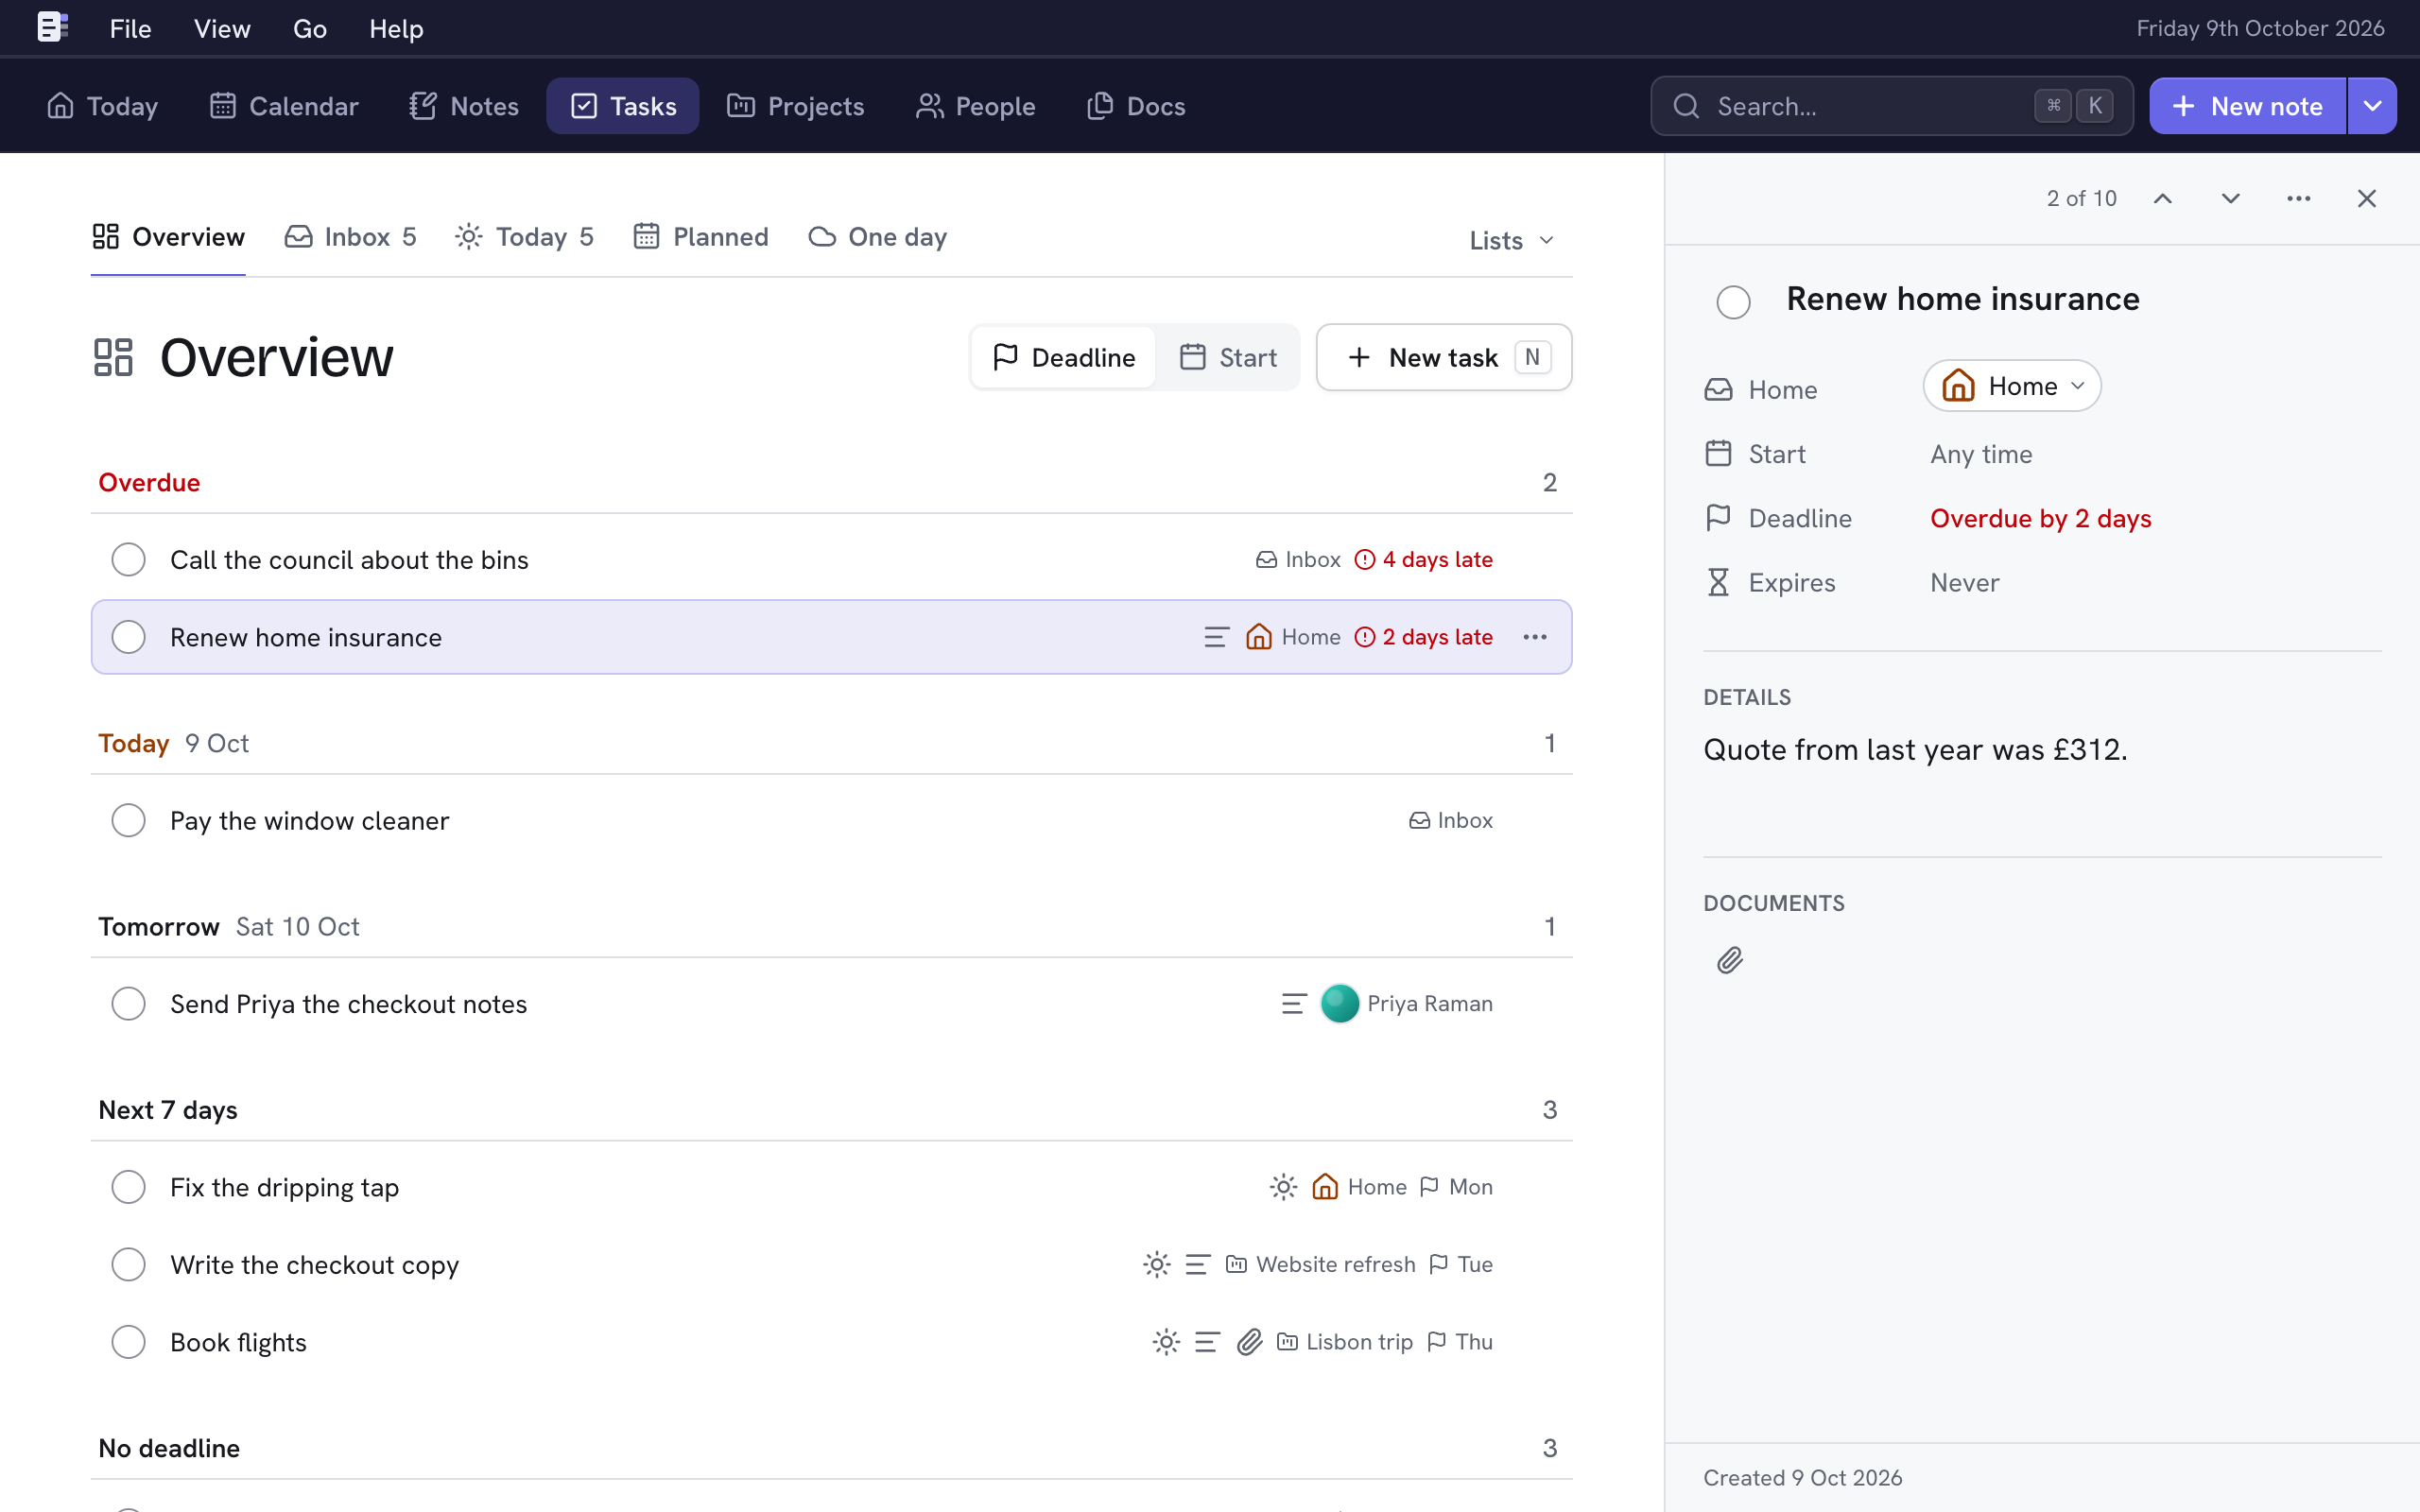Screen dimensions: 2420x1512
Task: Click the New note button
Action: tap(2247, 106)
